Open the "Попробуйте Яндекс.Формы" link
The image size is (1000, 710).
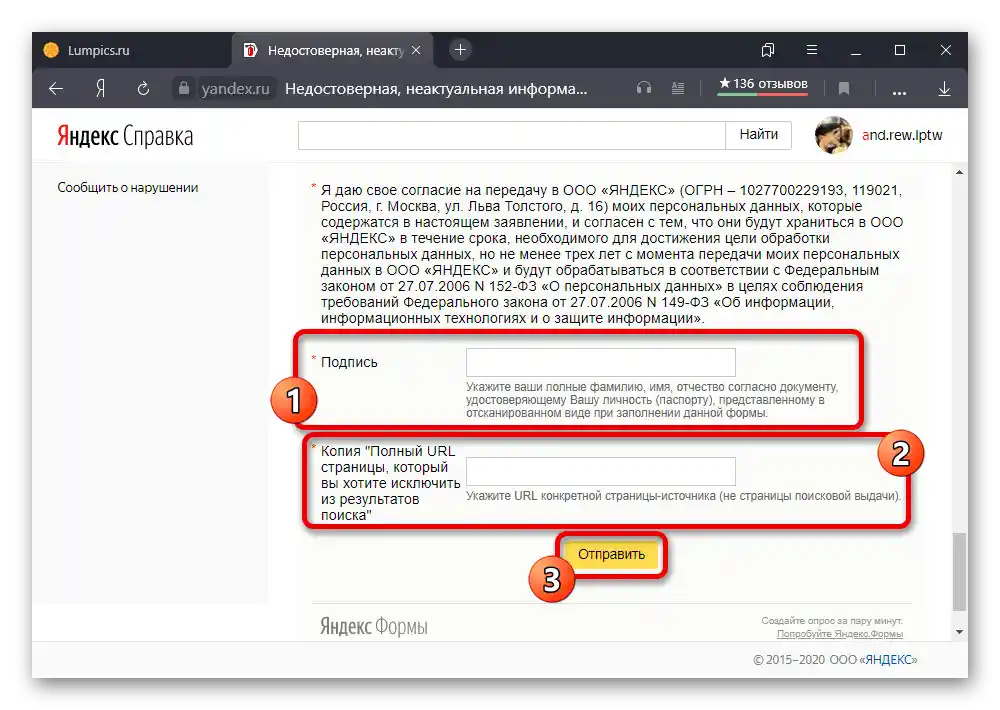(x=843, y=633)
